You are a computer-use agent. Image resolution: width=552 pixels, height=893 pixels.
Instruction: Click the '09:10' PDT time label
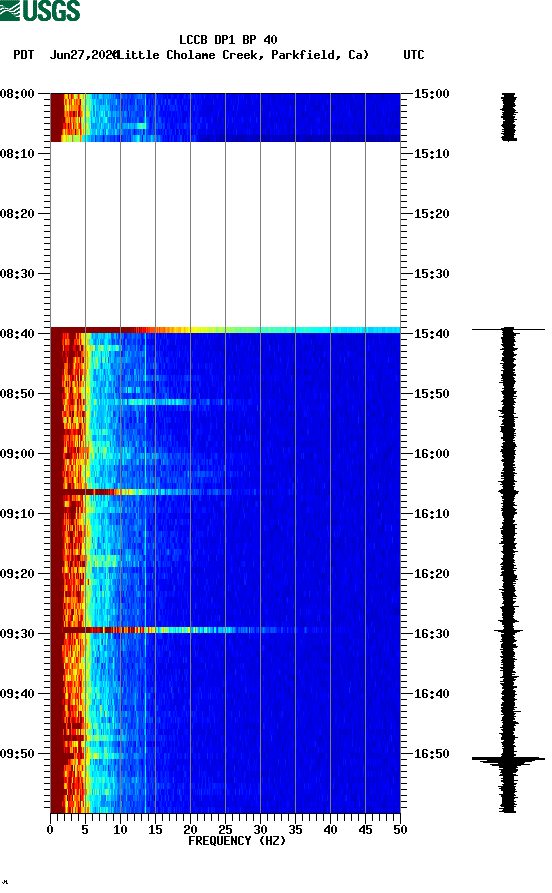(18, 514)
